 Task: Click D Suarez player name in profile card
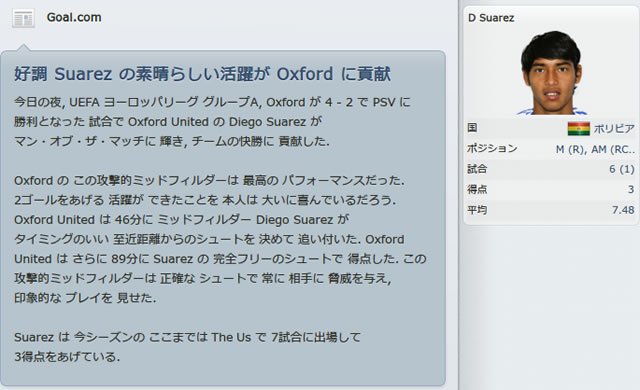pos(491,18)
